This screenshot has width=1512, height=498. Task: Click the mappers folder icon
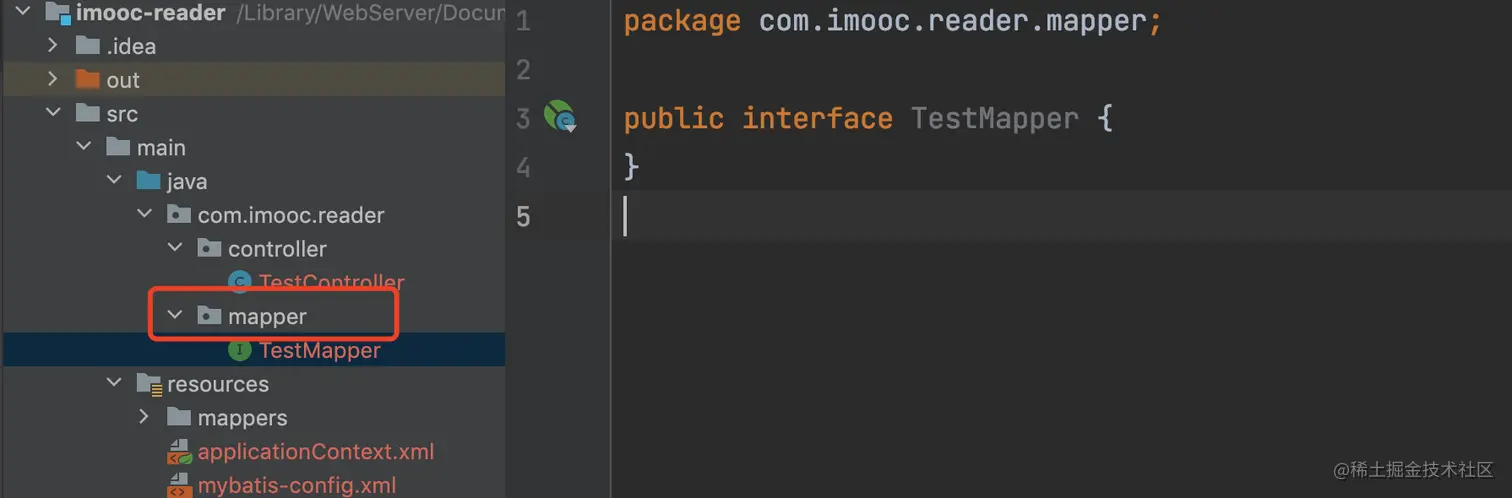[179, 417]
